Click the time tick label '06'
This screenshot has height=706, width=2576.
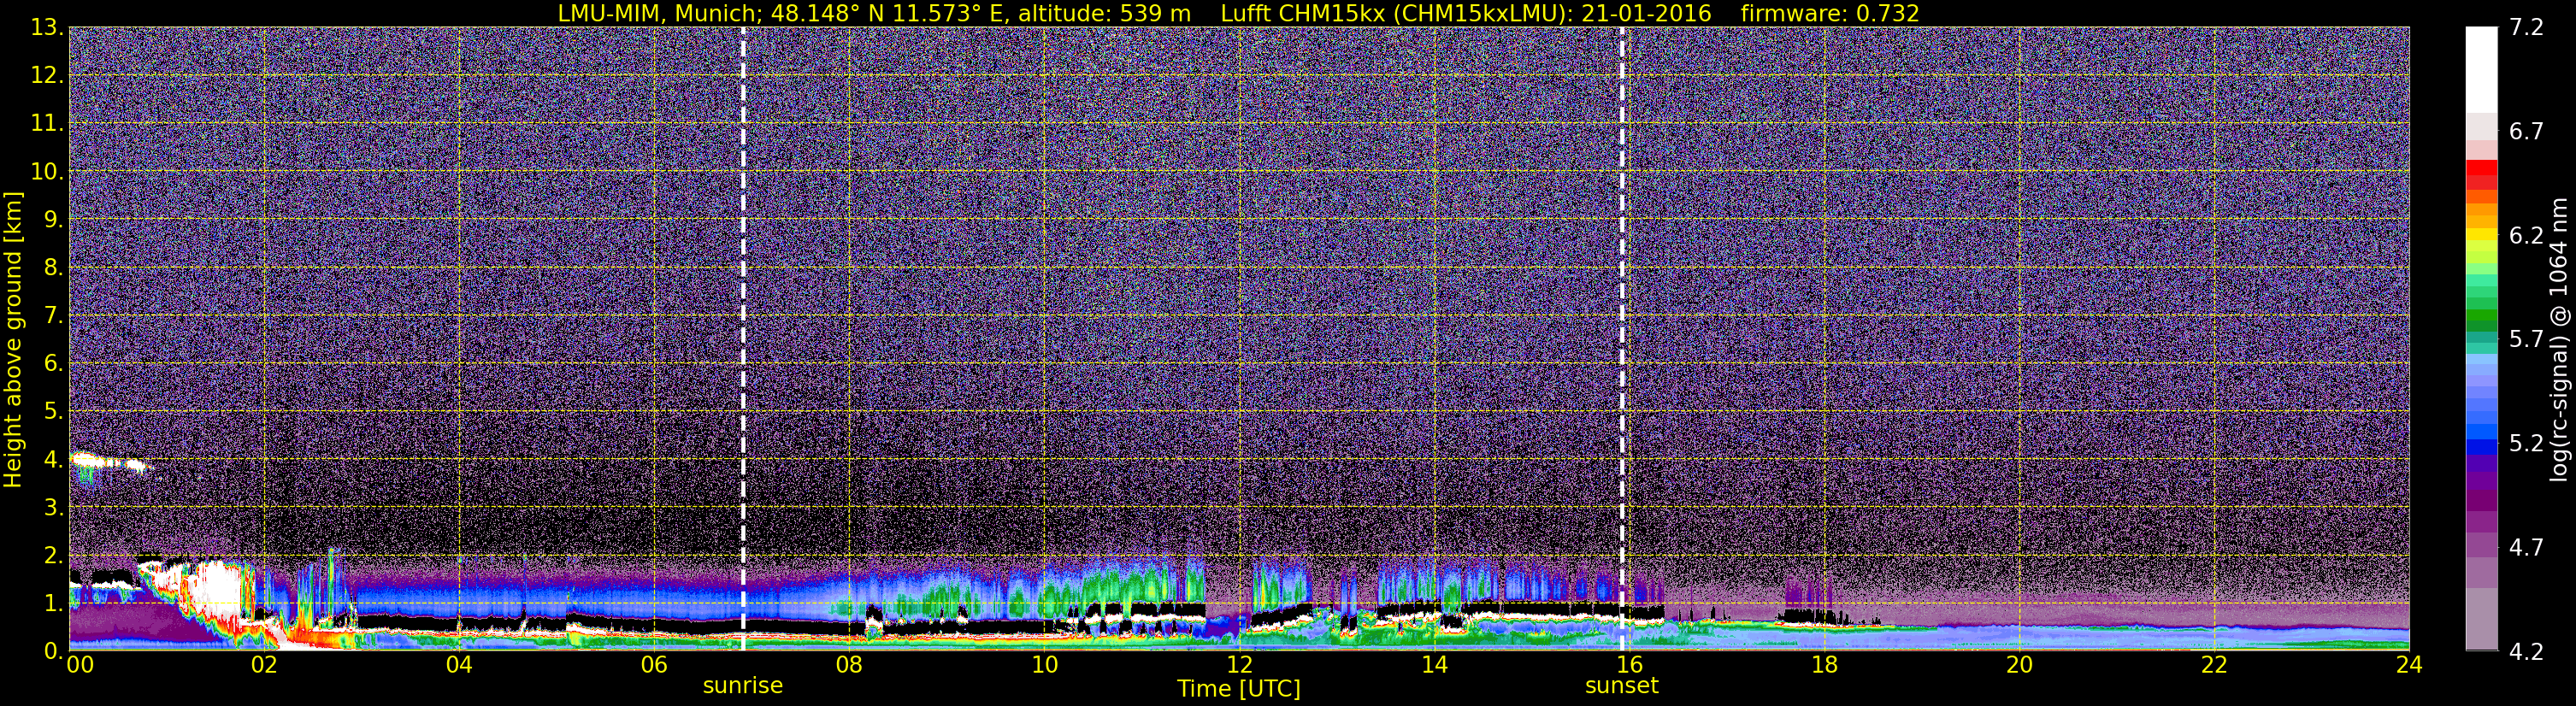654,664
